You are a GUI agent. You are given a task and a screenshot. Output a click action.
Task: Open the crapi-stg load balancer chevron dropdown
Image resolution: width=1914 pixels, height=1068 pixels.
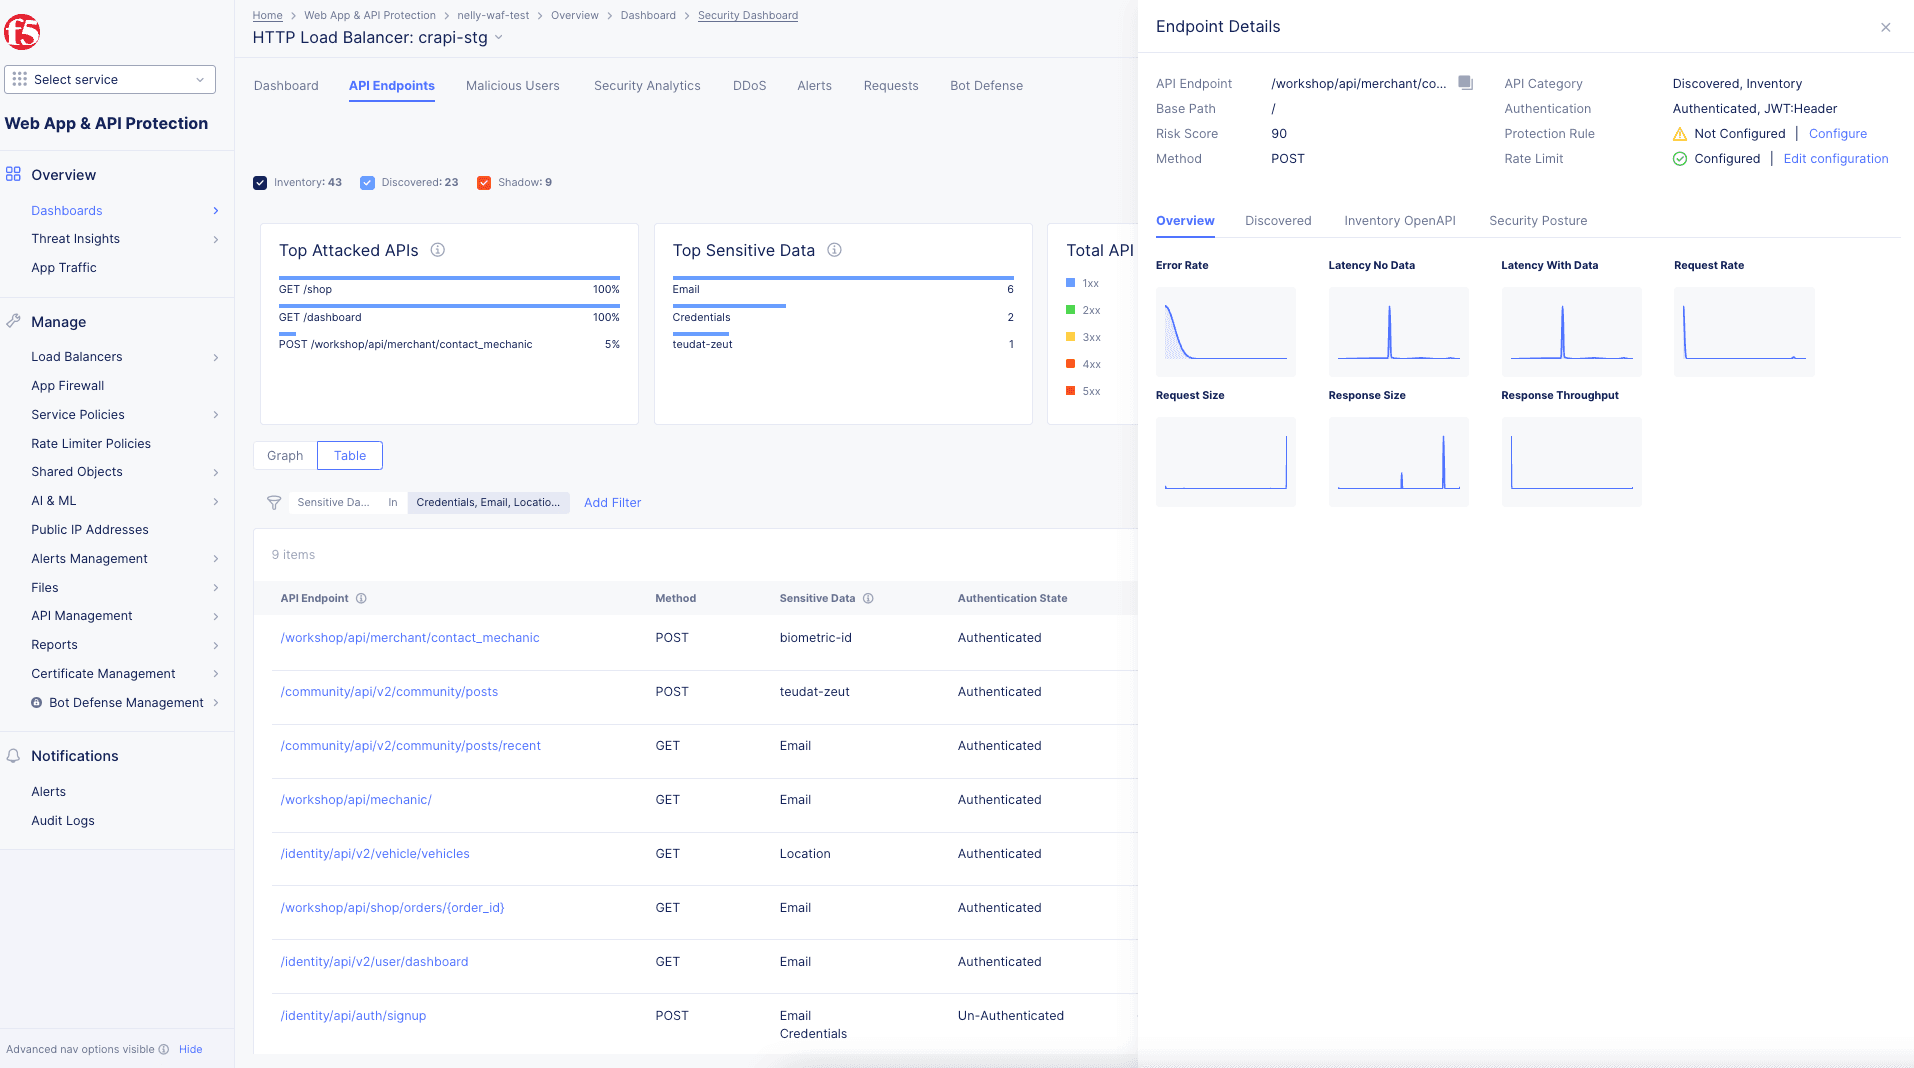[498, 37]
